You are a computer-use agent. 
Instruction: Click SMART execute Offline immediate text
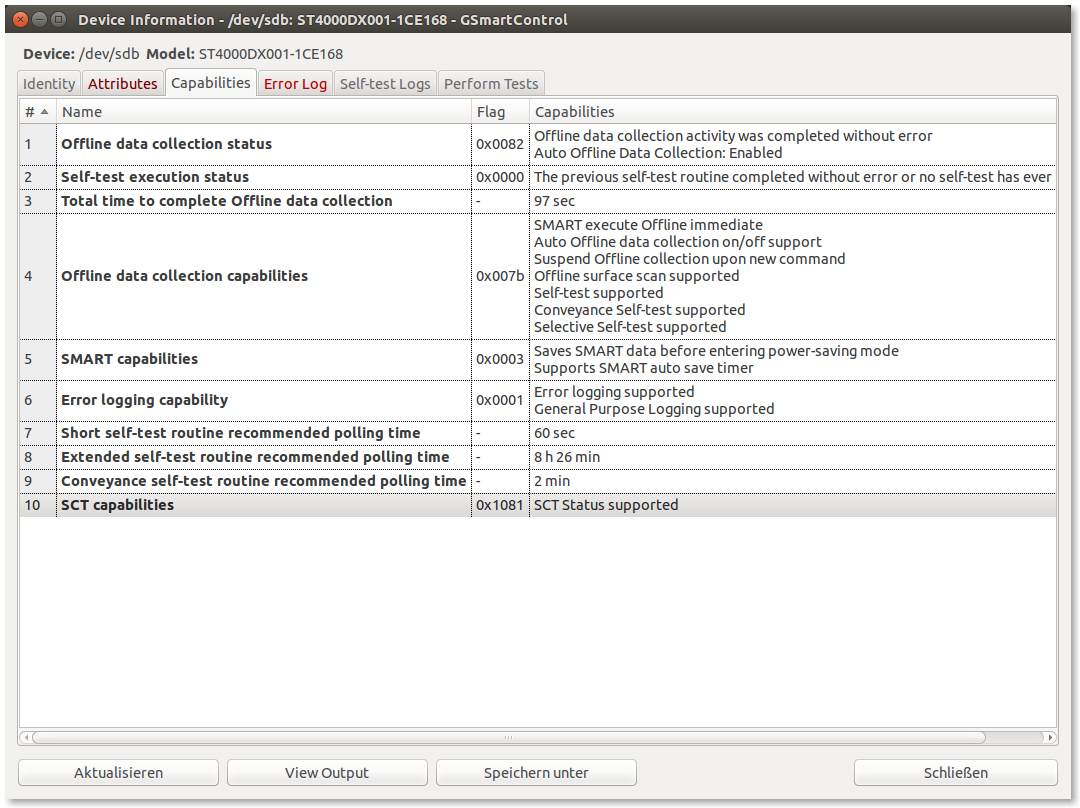click(649, 225)
